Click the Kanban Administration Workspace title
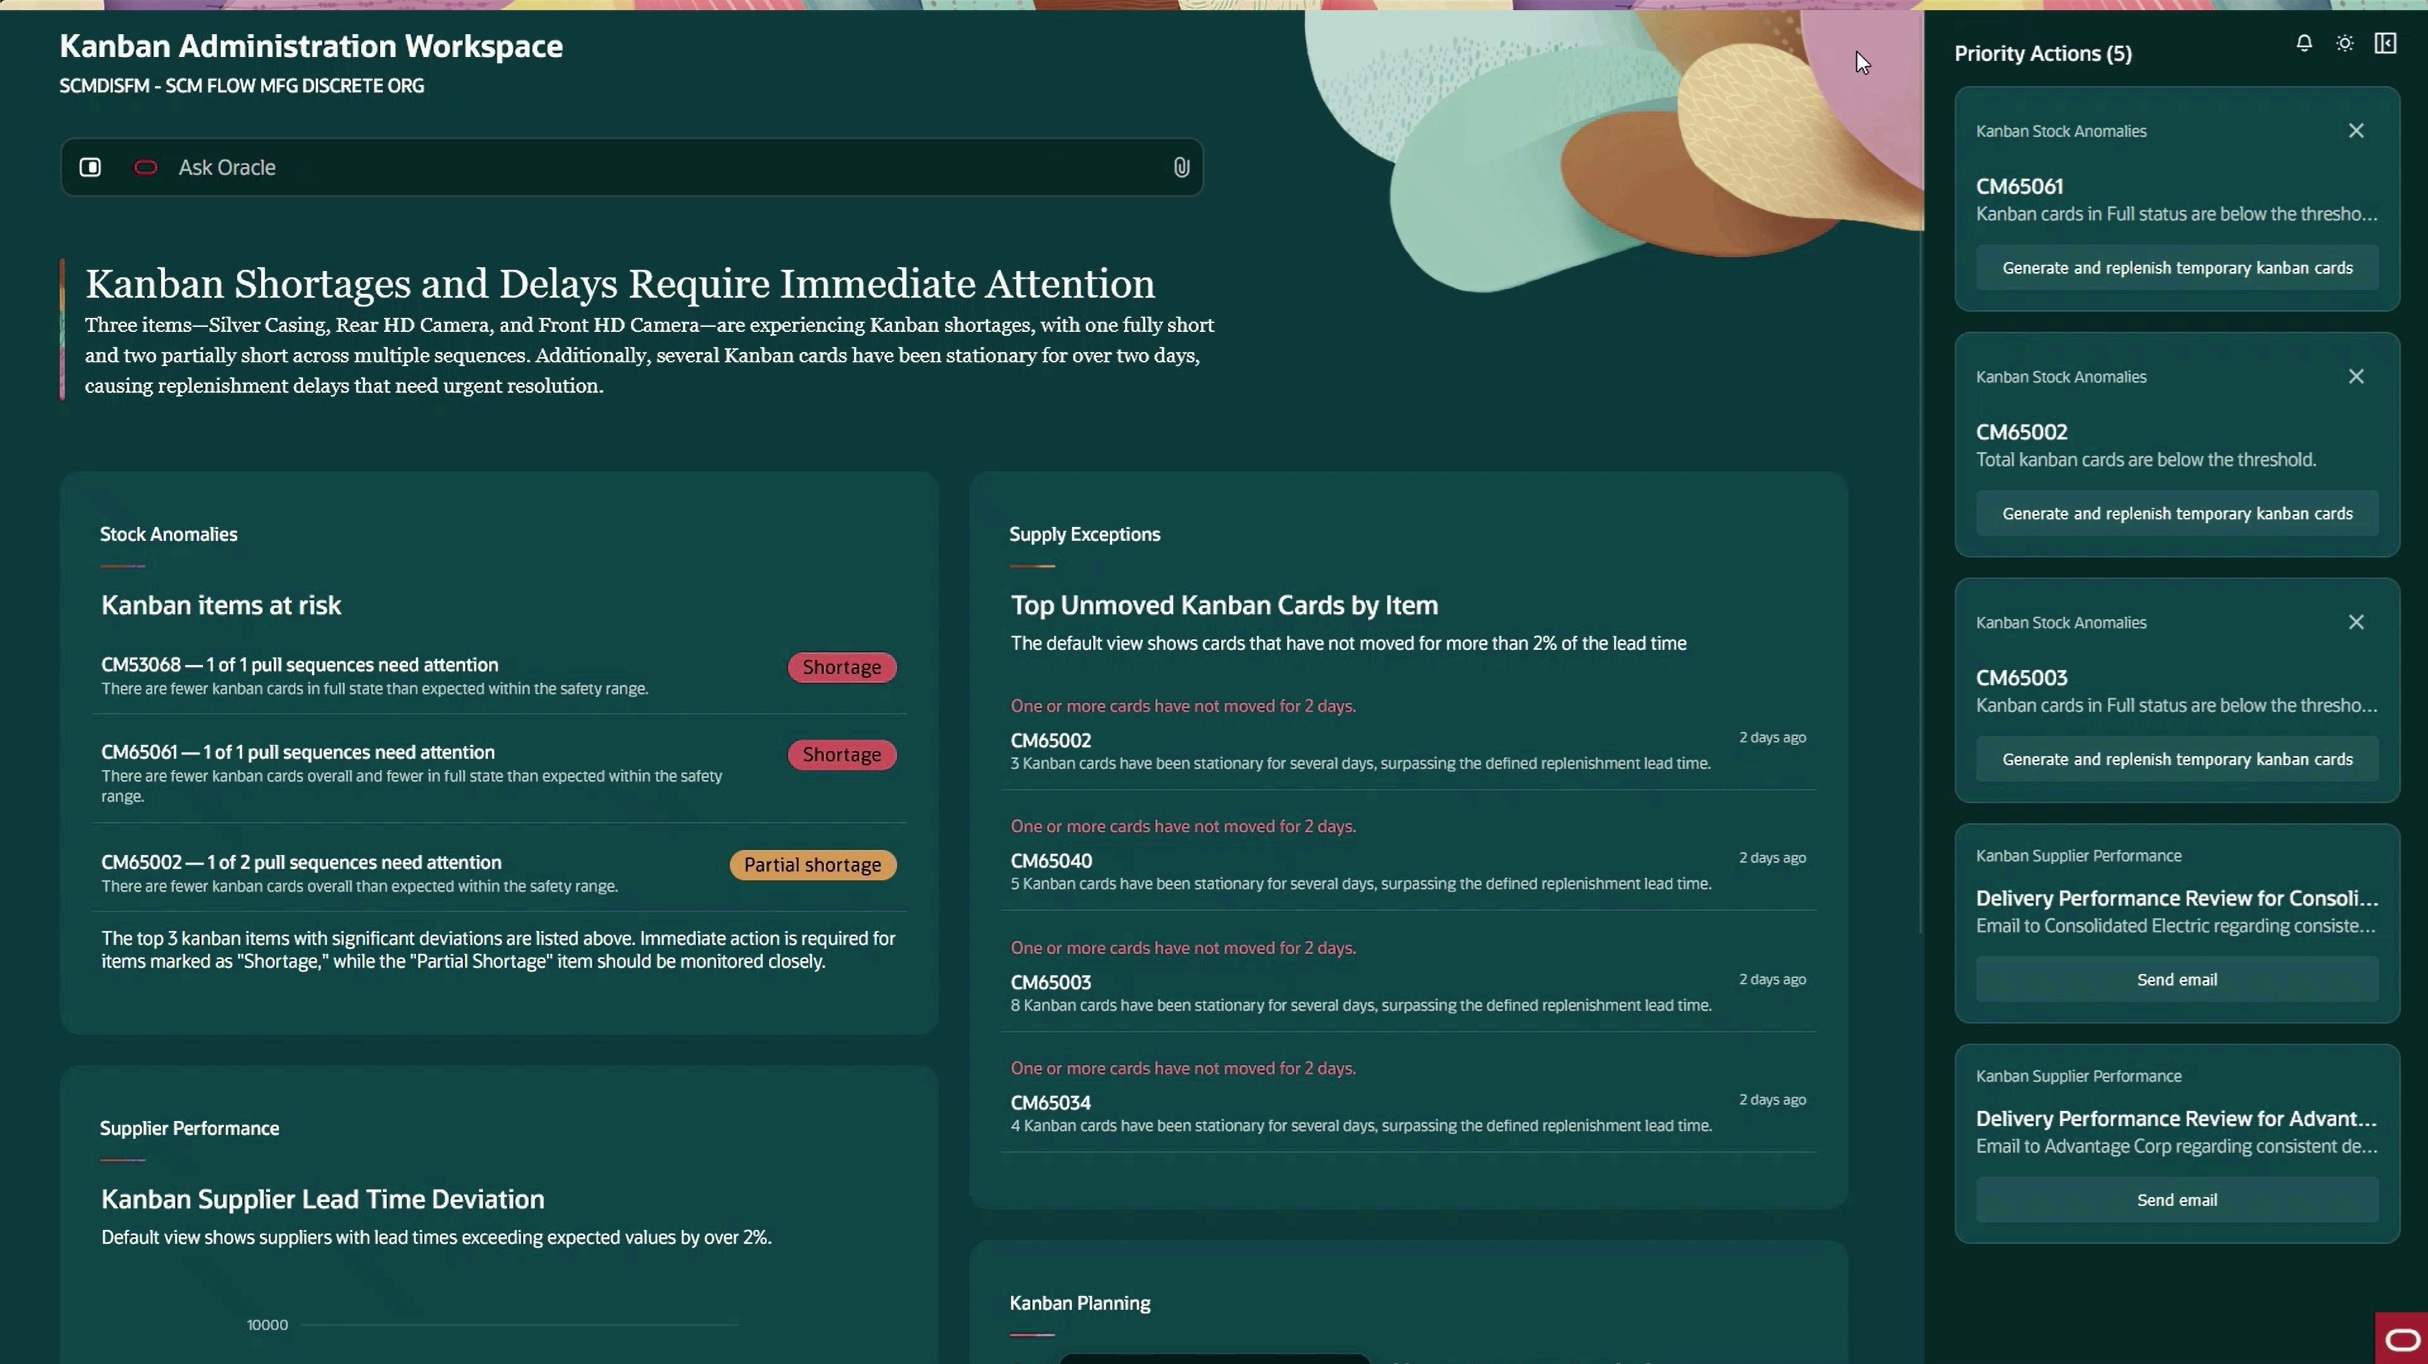2428x1364 pixels. pyautogui.click(x=311, y=46)
